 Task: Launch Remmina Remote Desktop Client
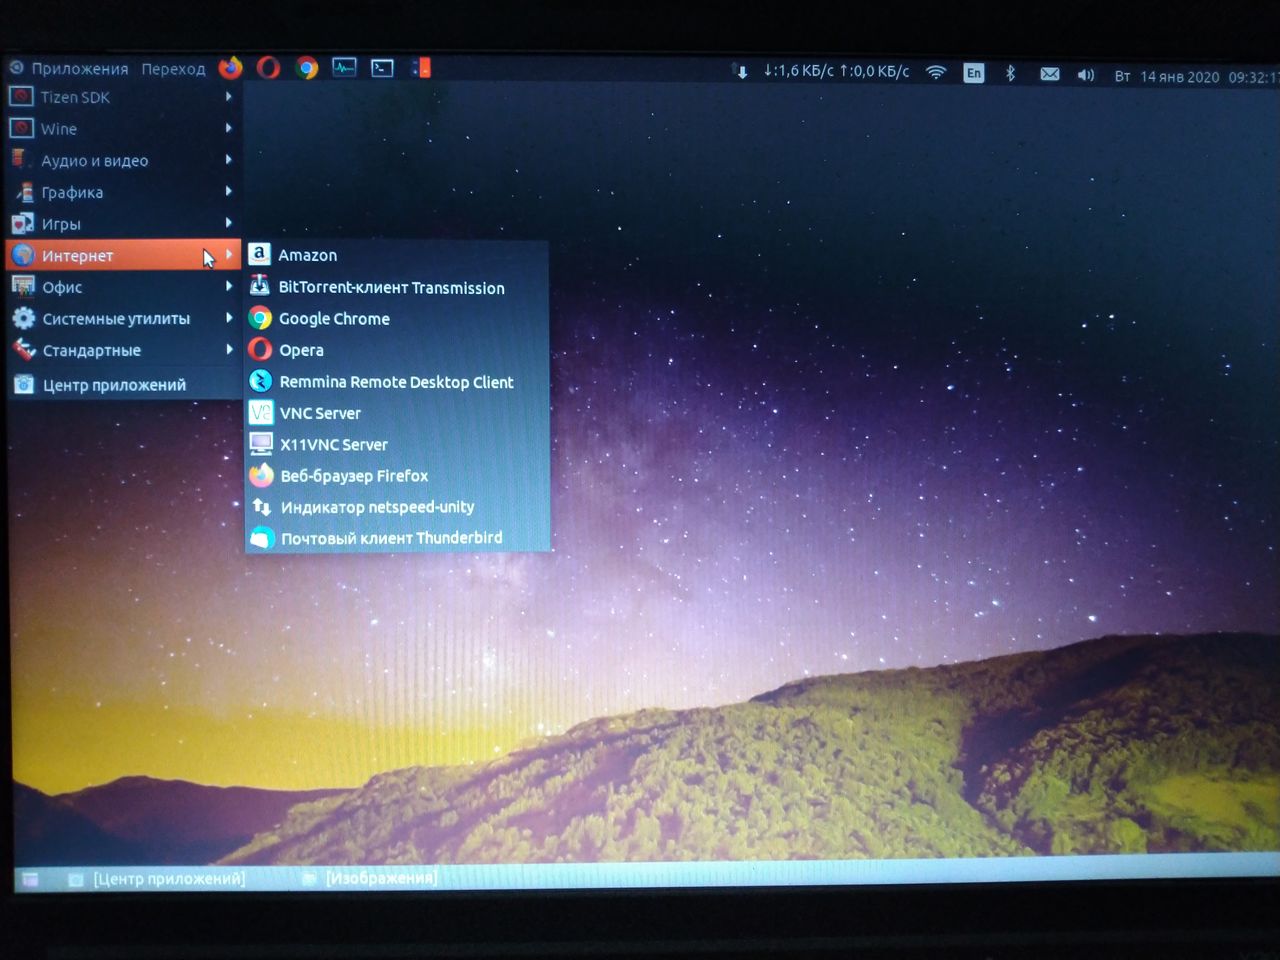point(397,381)
